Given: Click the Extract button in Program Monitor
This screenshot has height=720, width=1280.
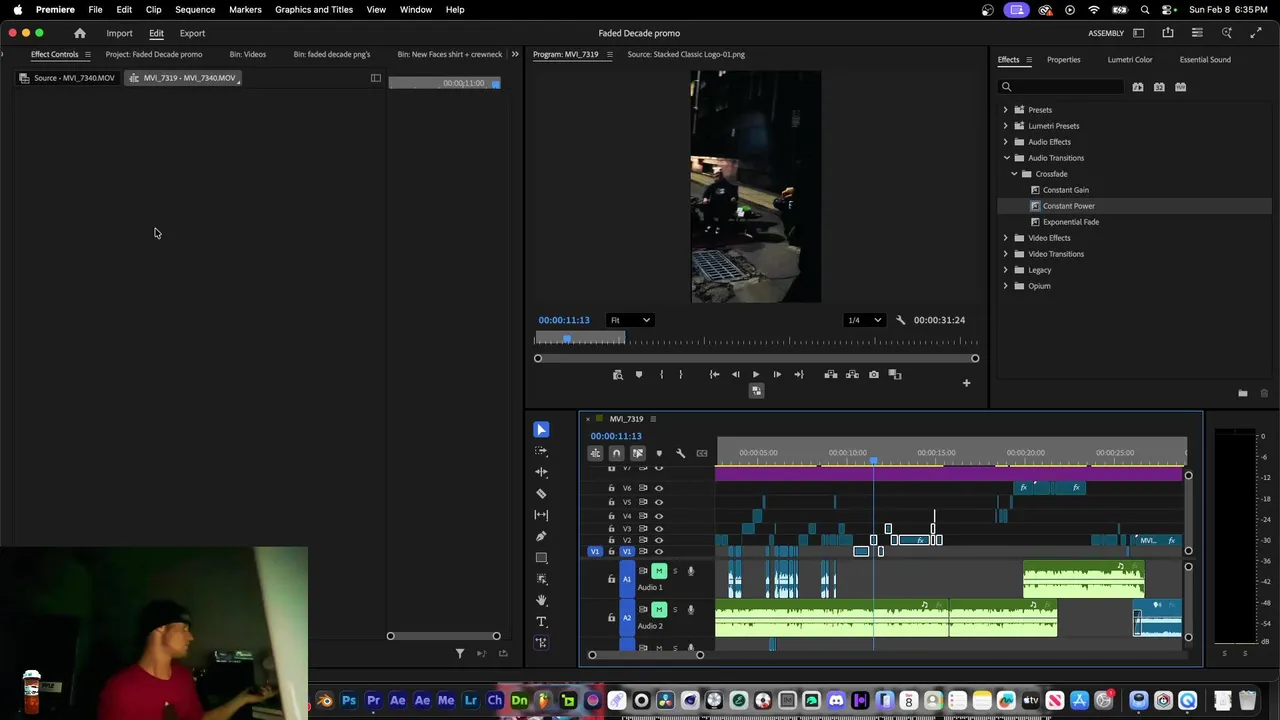Looking at the screenshot, I should coord(852,375).
